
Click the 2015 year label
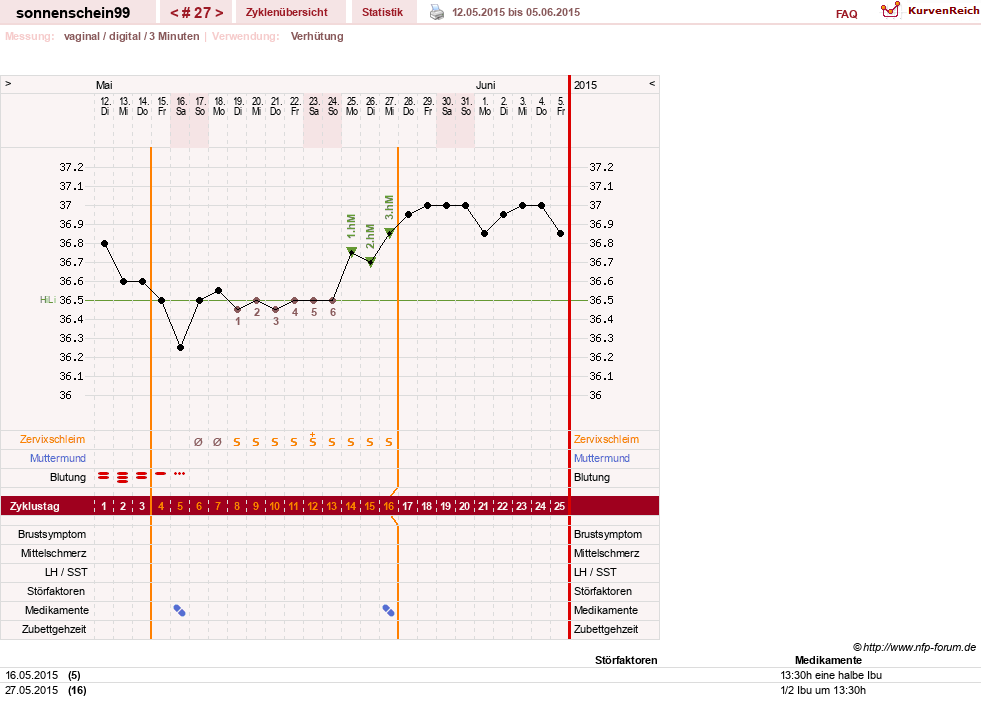(x=586, y=85)
